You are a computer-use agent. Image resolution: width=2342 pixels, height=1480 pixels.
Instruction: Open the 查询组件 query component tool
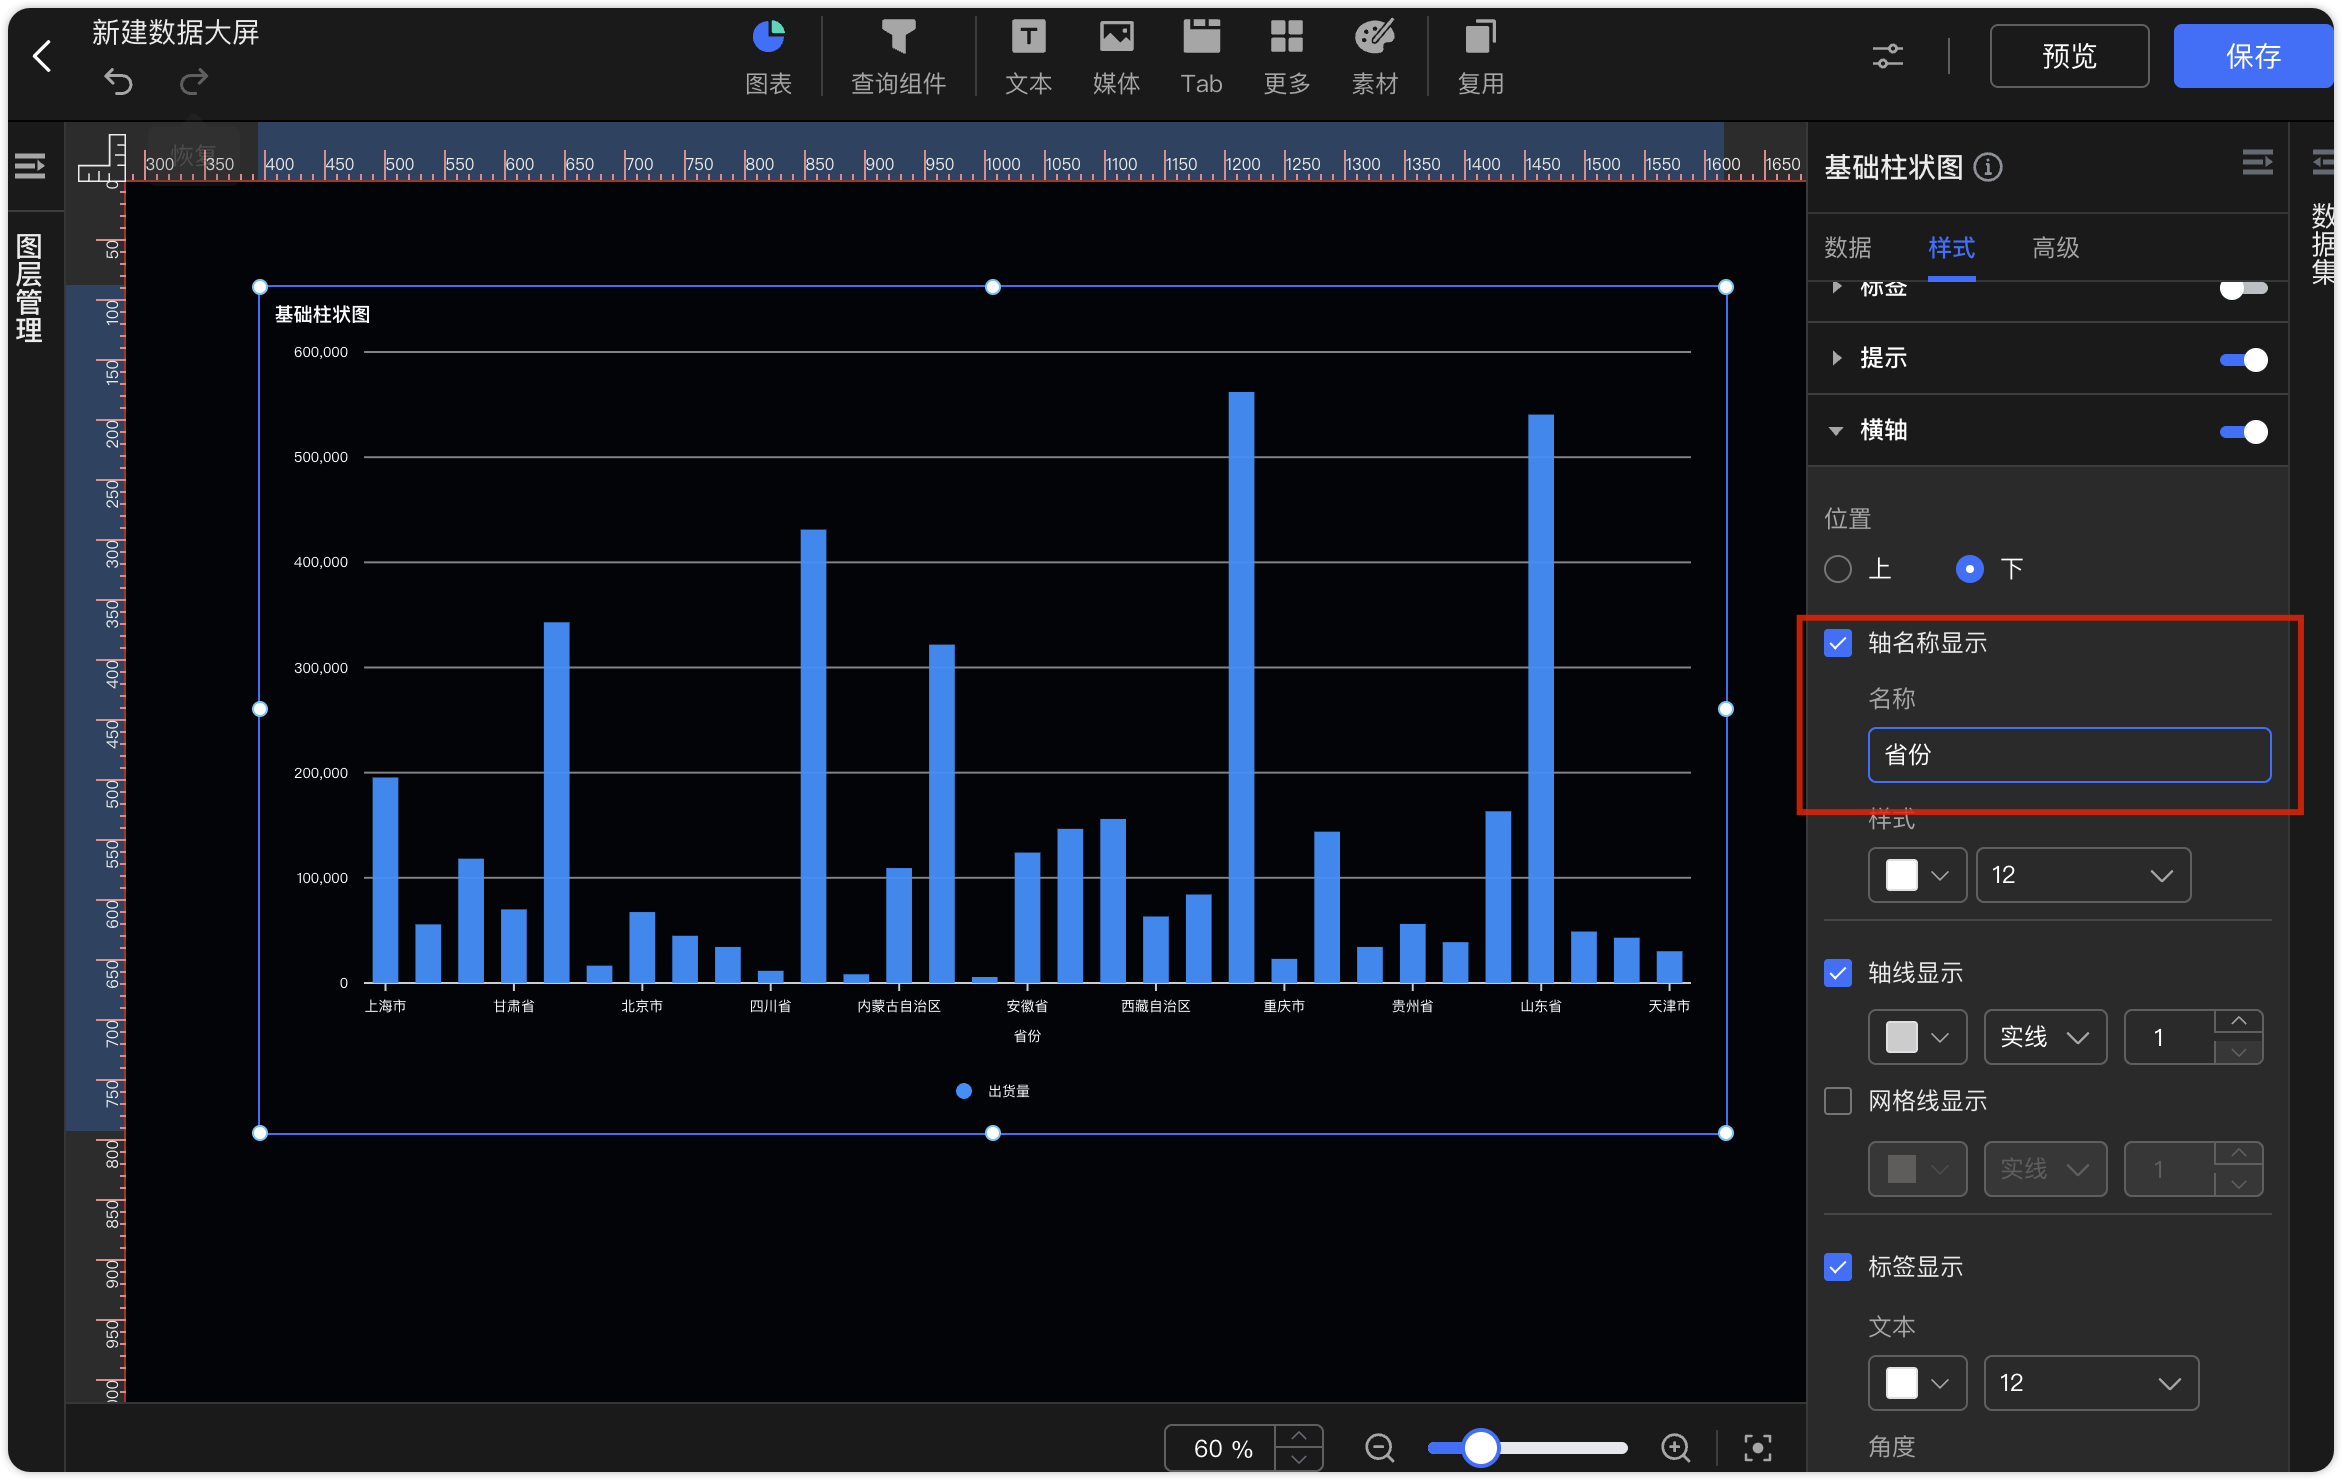click(898, 57)
